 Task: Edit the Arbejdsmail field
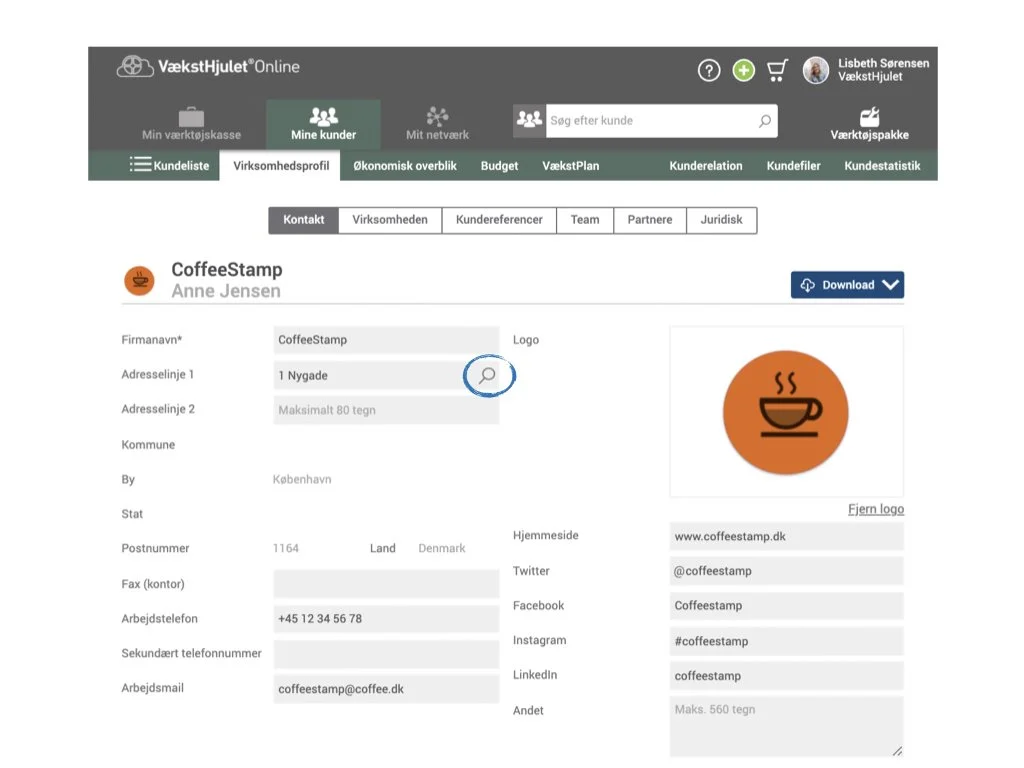pos(386,689)
